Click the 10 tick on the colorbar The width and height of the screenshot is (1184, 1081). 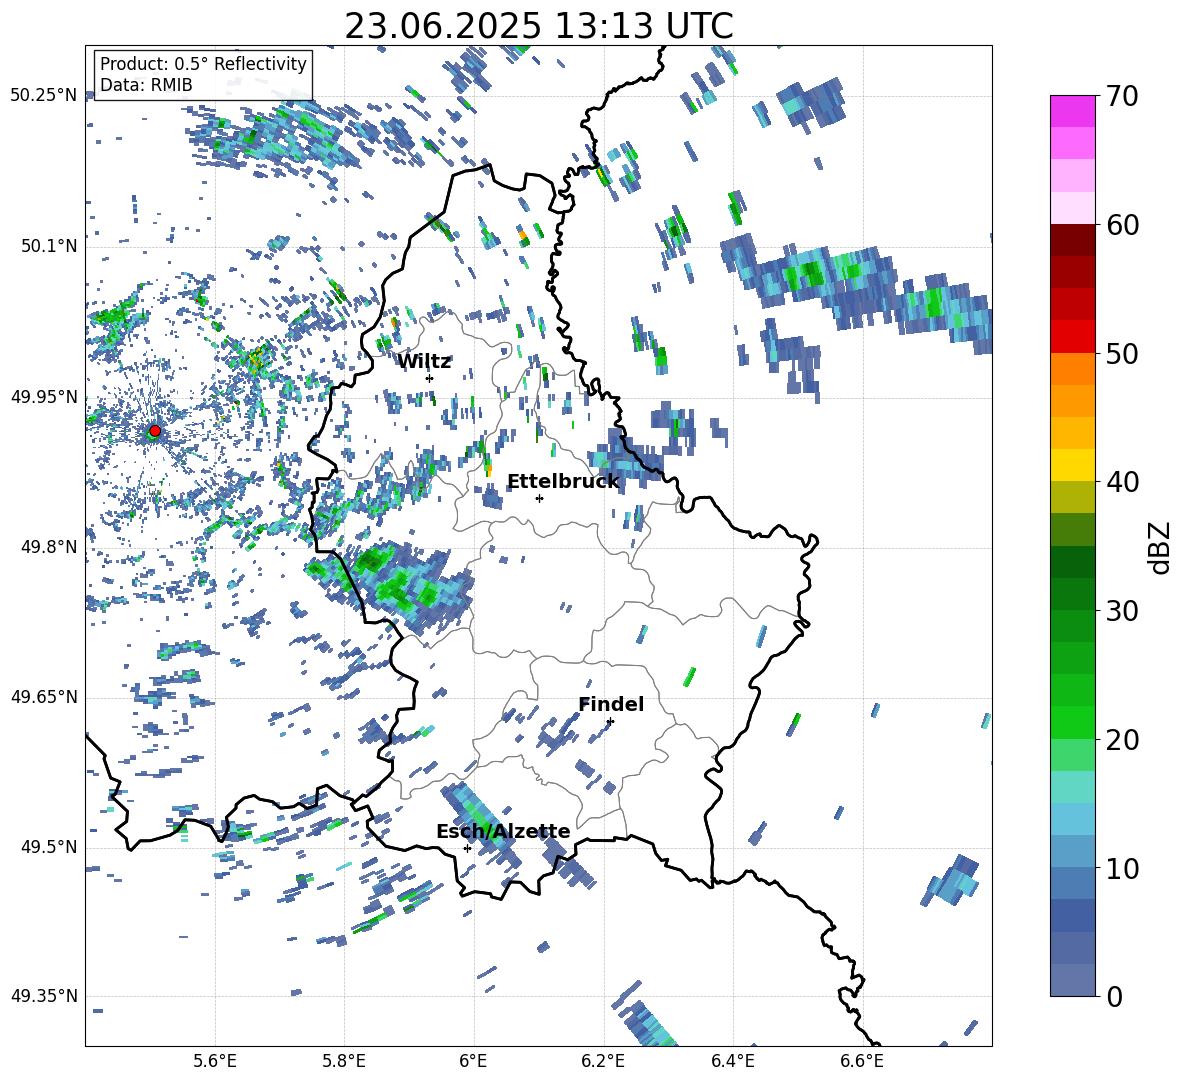point(1122,868)
